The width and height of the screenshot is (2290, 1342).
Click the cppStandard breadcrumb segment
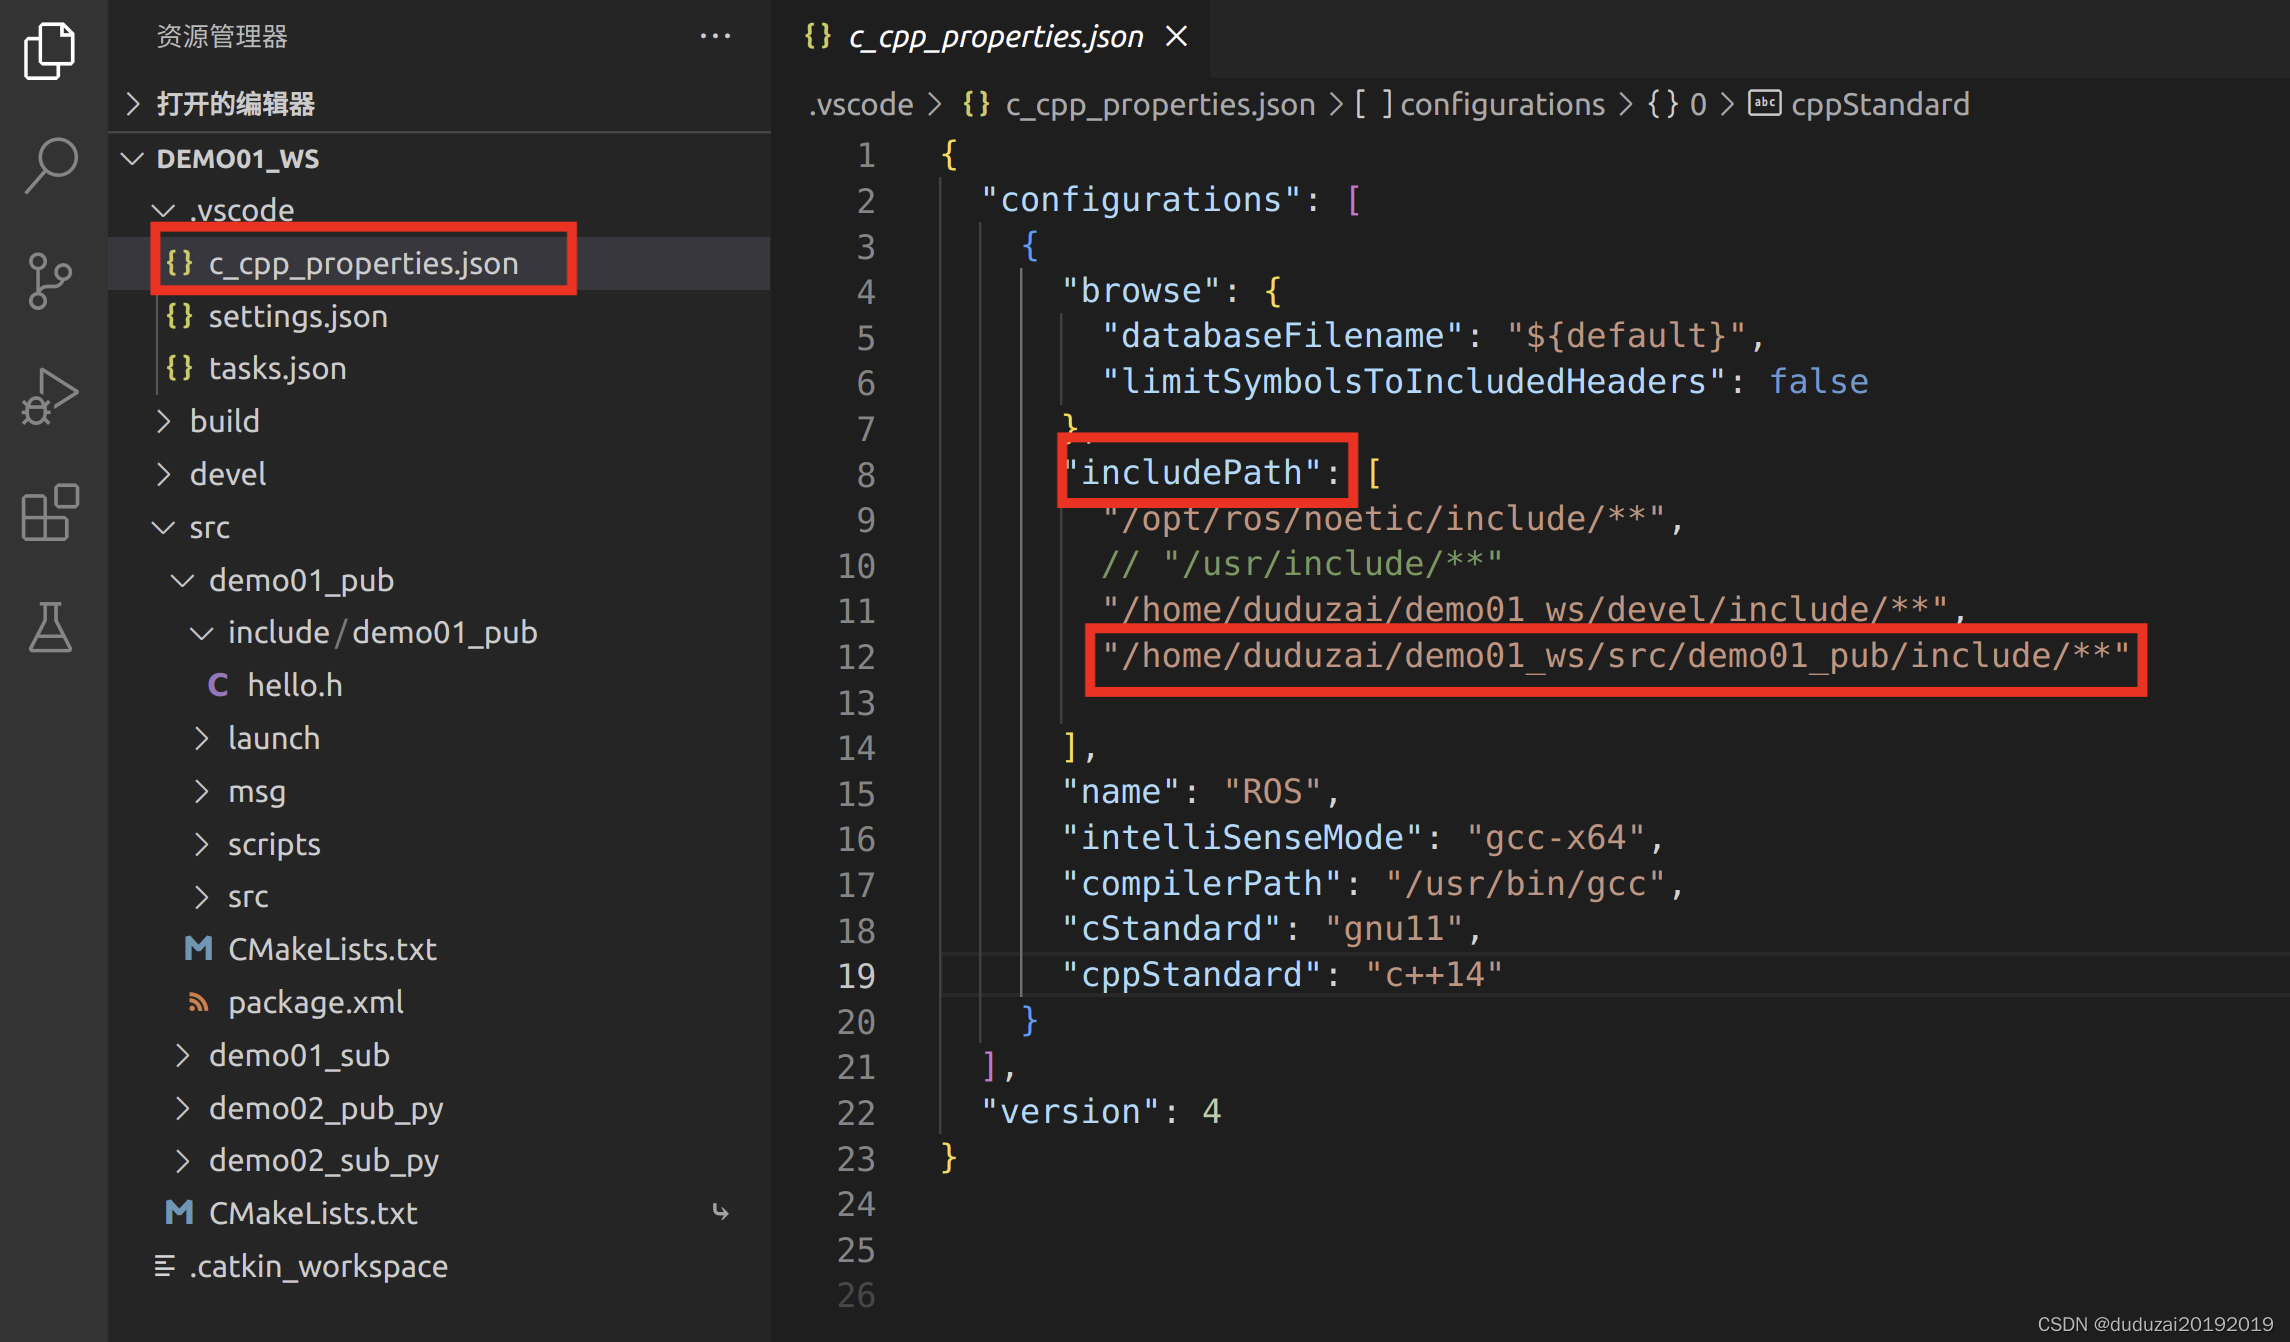click(x=1859, y=104)
